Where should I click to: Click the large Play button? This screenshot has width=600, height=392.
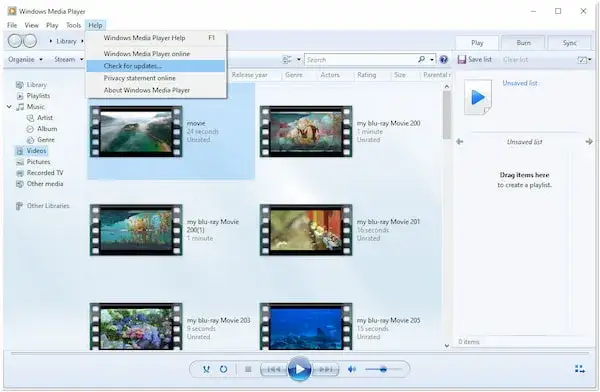299,369
